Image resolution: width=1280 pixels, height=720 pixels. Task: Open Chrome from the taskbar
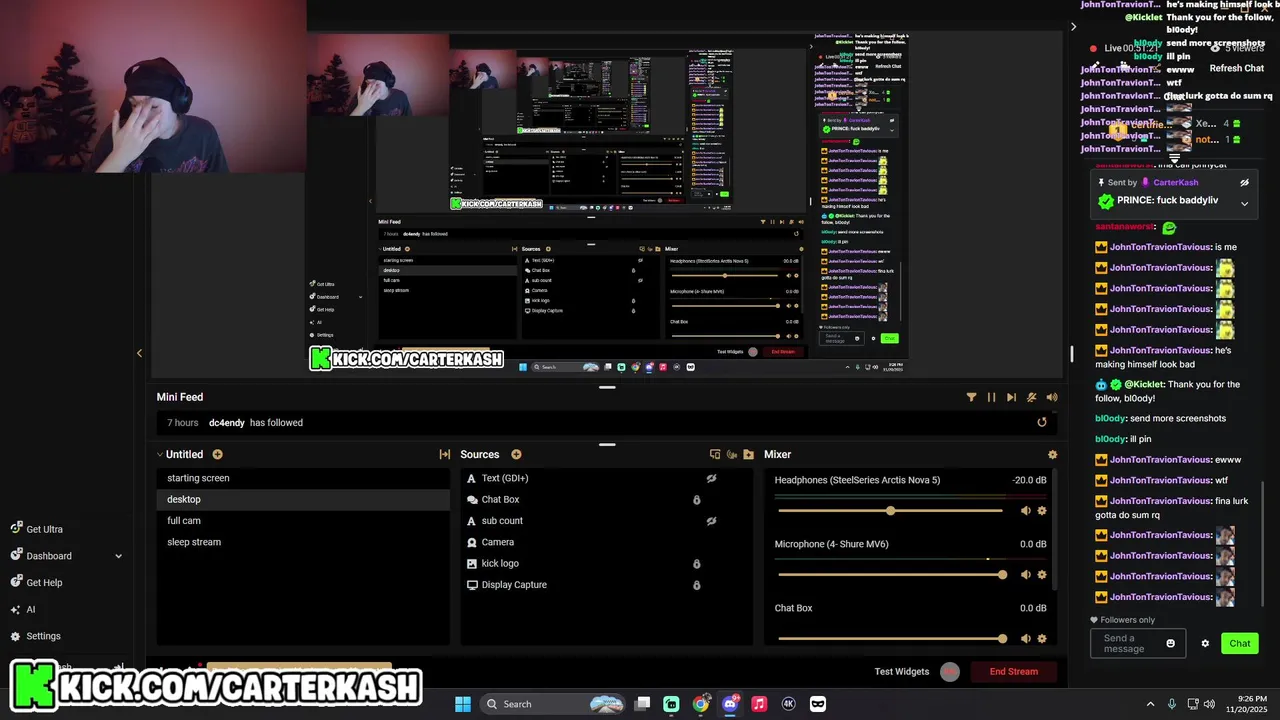pos(701,704)
